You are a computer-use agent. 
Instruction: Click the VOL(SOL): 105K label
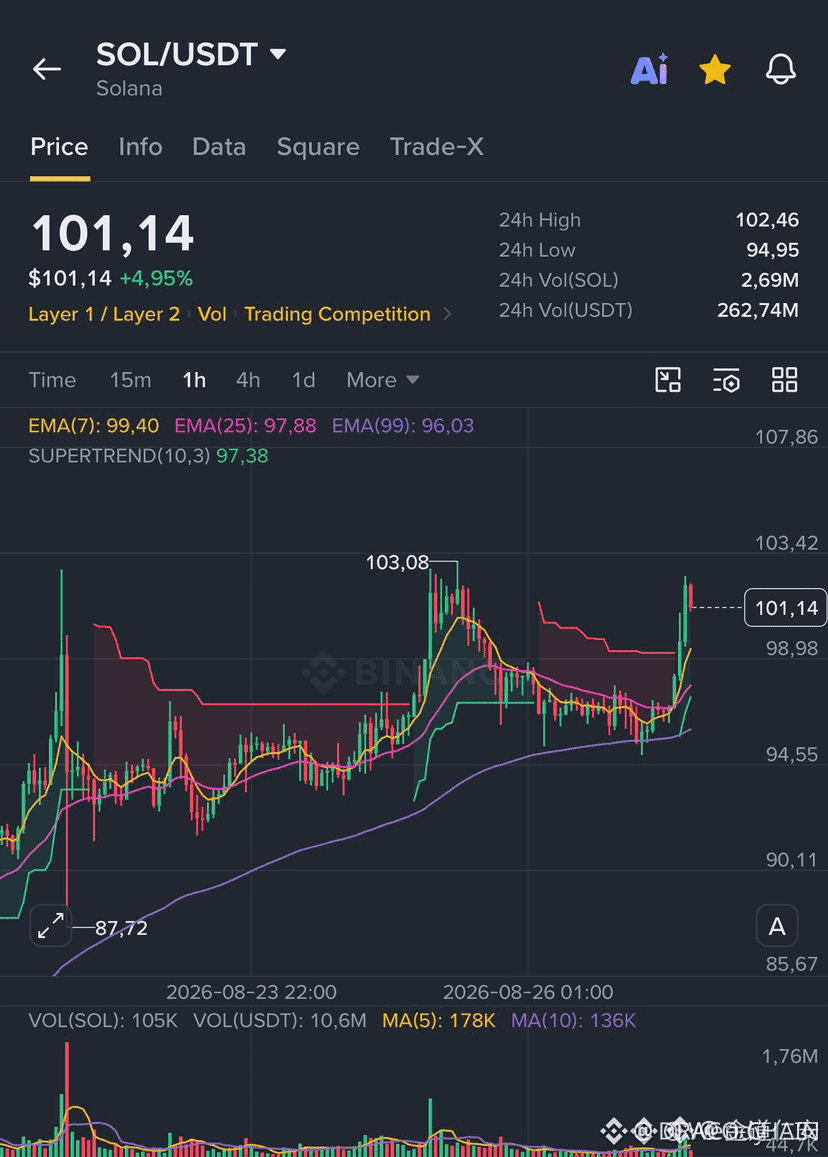pyautogui.click(x=103, y=1020)
